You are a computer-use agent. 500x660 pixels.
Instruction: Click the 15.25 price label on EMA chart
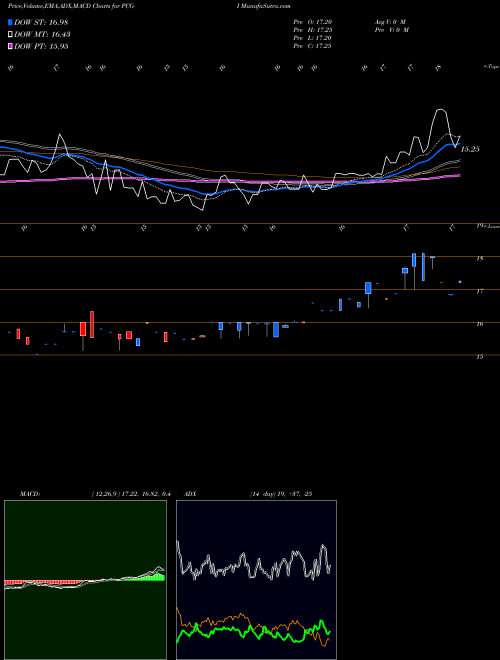(x=470, y=149)
